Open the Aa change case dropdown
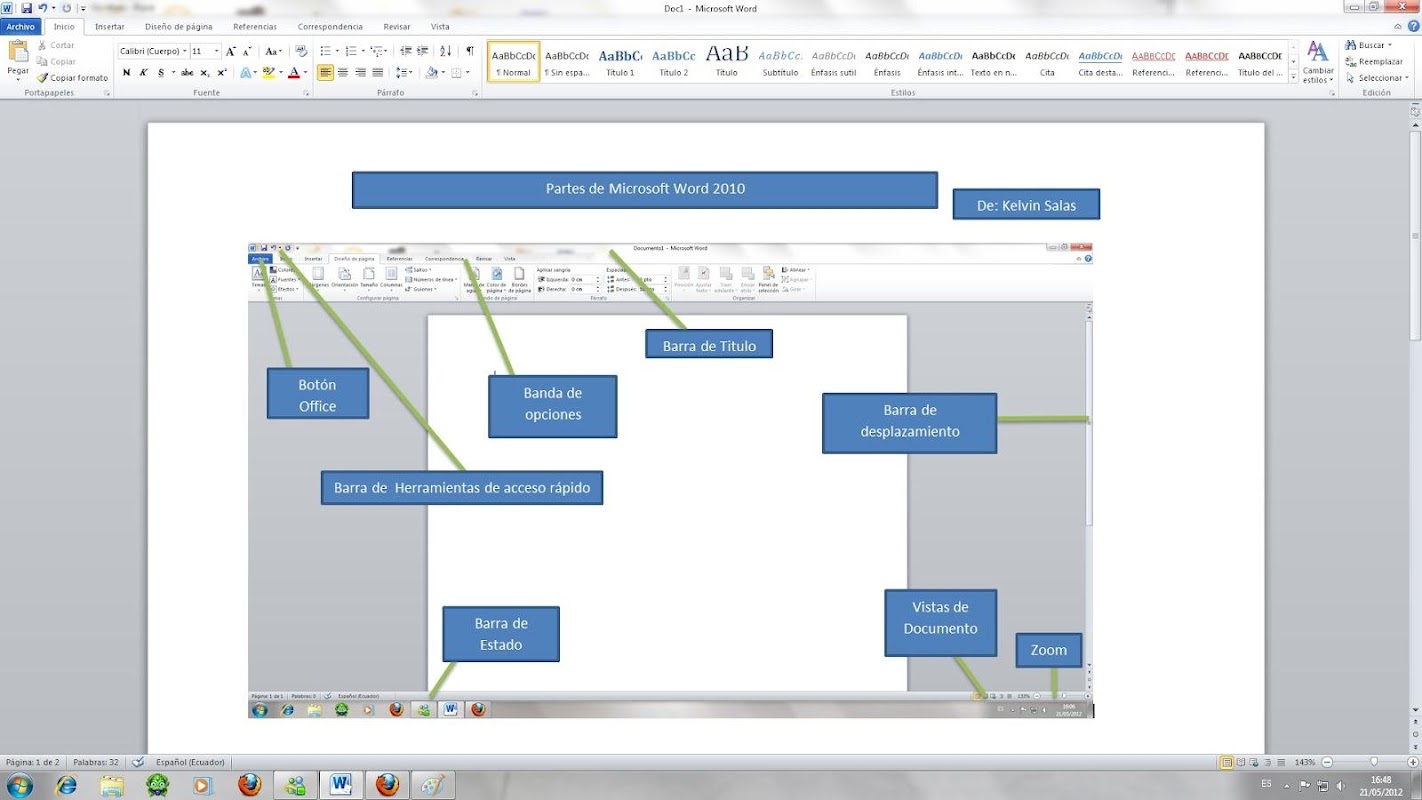1422x800 pixels. pos(274,51)
